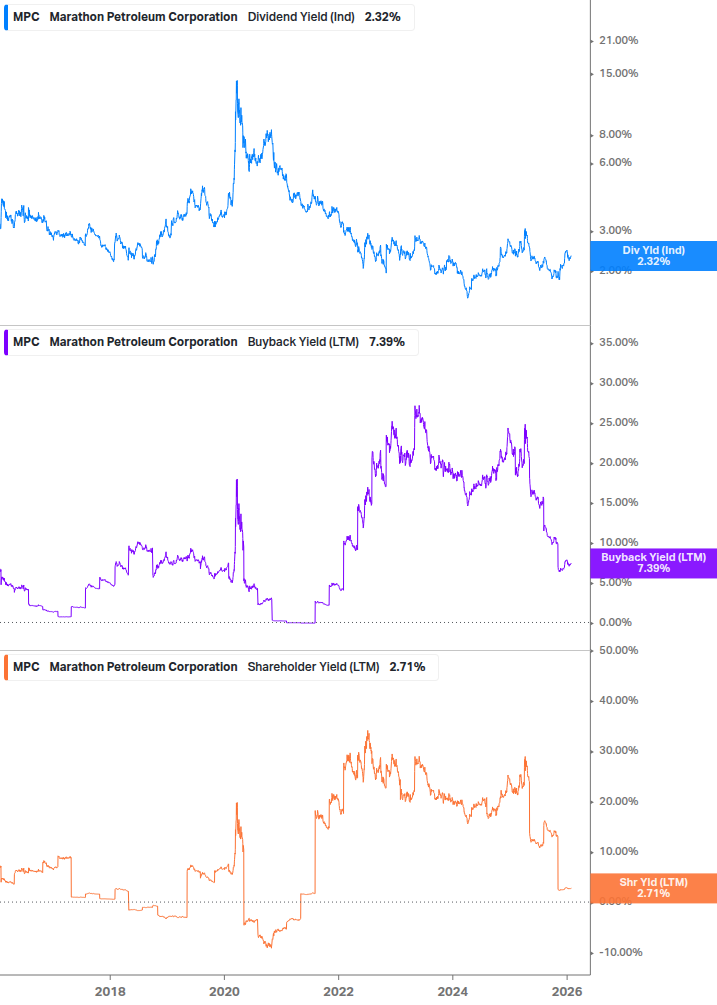Click the blue Dividend Yield legend color bar
This screenshot has width=717, height=1005.
click(7, 17)
